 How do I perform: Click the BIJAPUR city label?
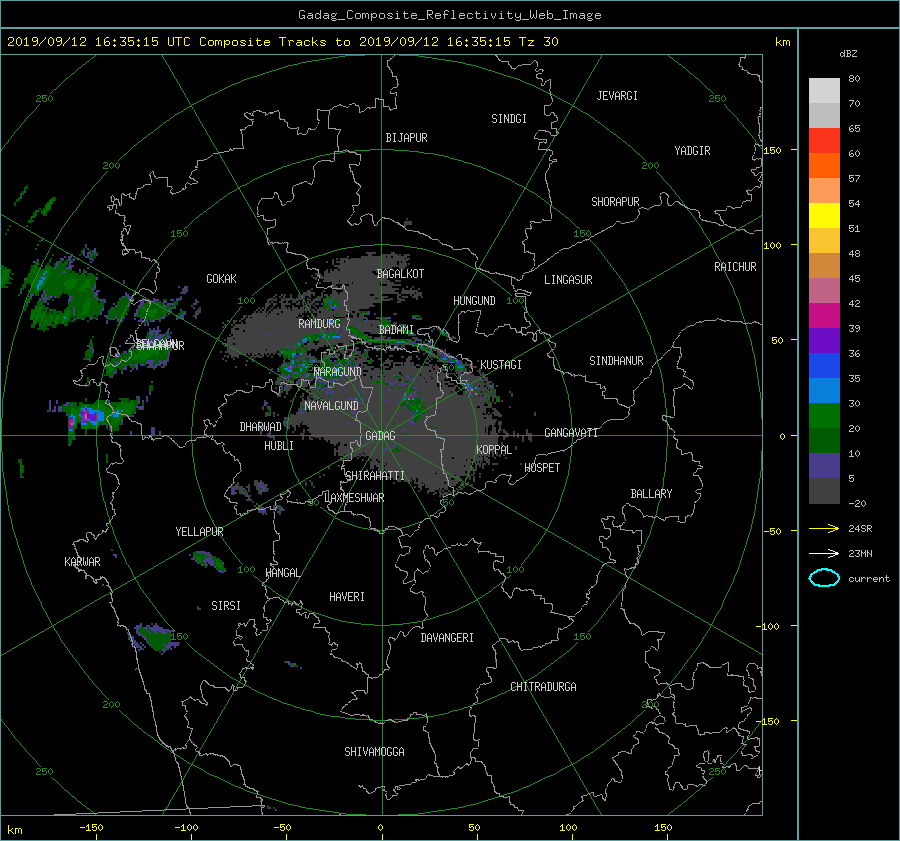[406, 138]
